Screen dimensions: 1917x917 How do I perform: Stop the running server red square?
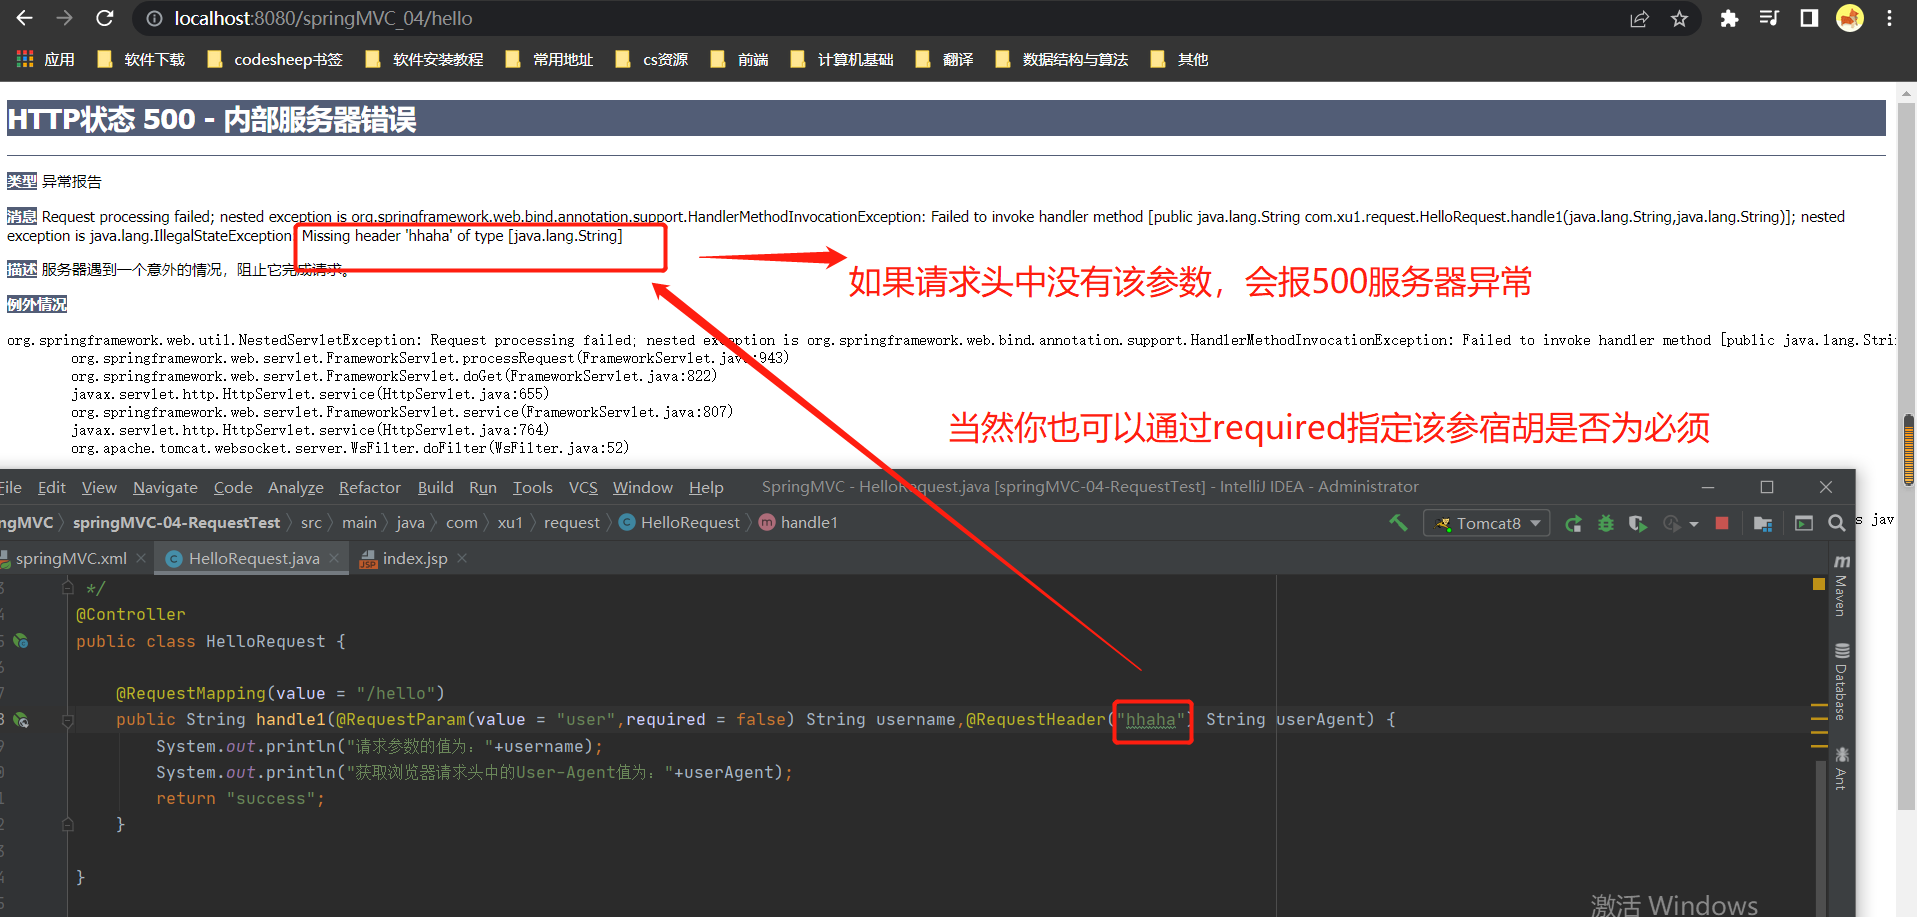(1721, 523)
